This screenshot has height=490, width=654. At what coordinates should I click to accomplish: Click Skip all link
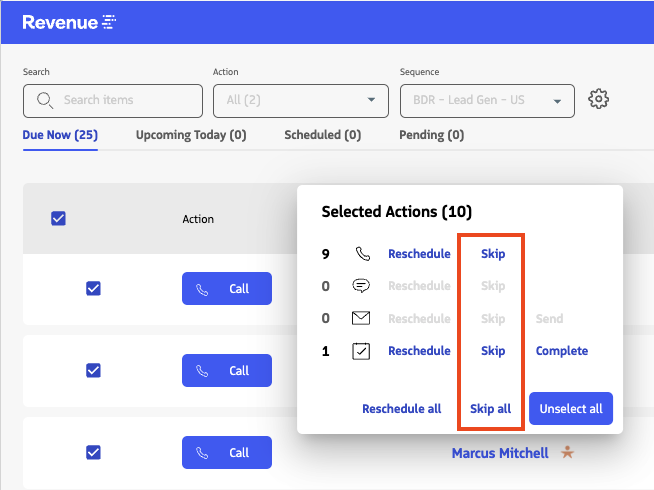tap(490, 409)
